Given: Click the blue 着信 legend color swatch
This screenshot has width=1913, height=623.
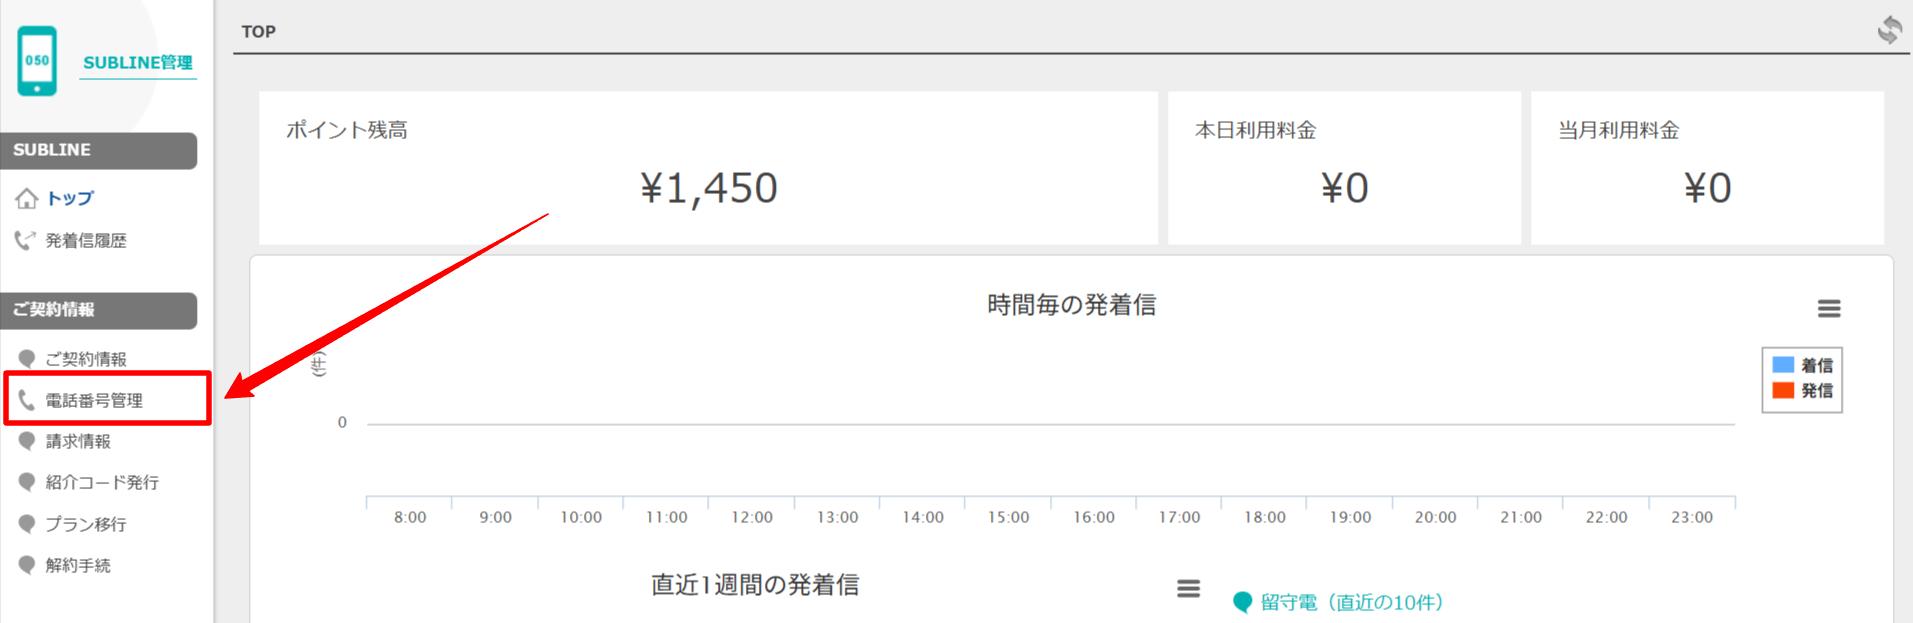Looking at the screenshot, I should click(x=1783, y=365).
